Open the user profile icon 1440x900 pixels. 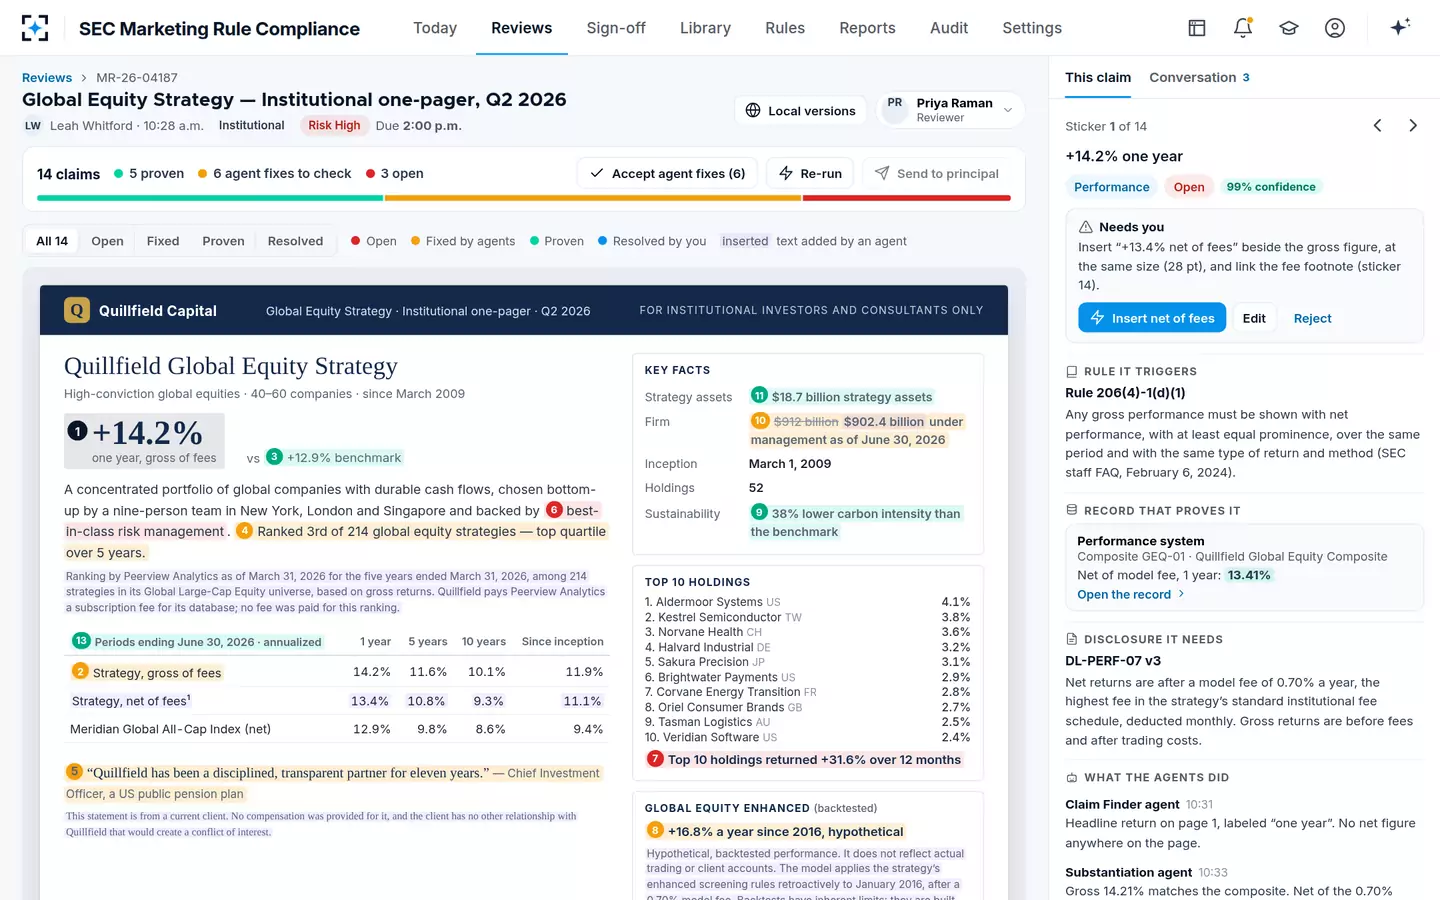tap(1335, 28)
